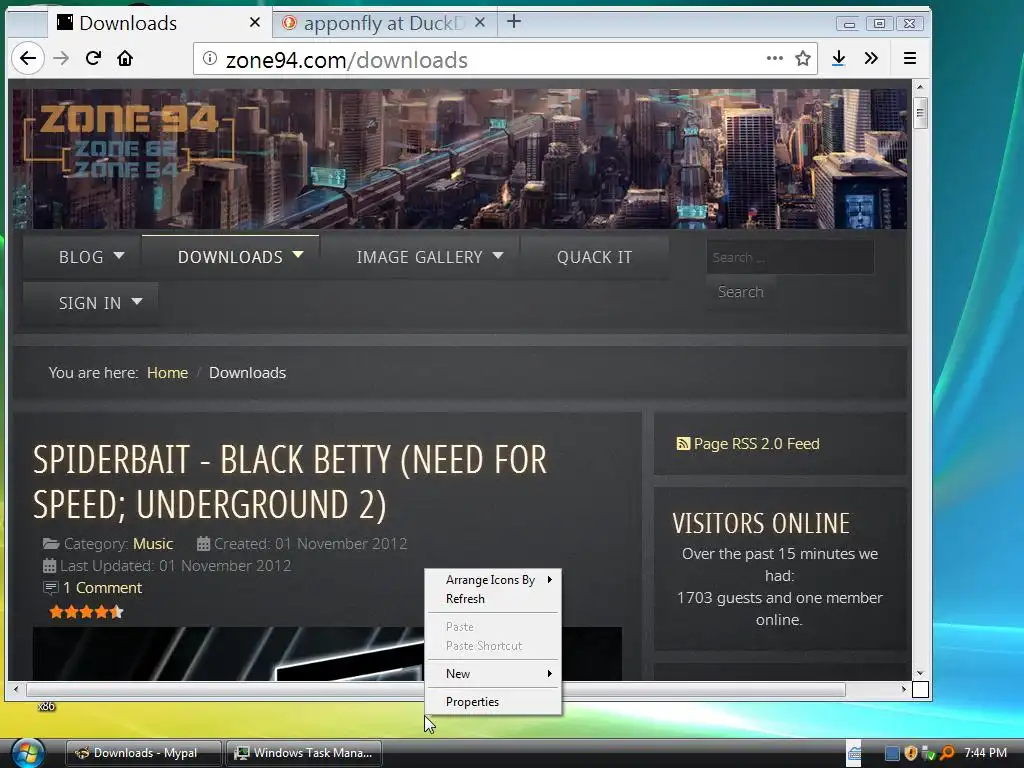Choose Refresh in the context menu
The height and width of the screenshot is (768, 1024).
pyautogui.click(x=493, y=599)
